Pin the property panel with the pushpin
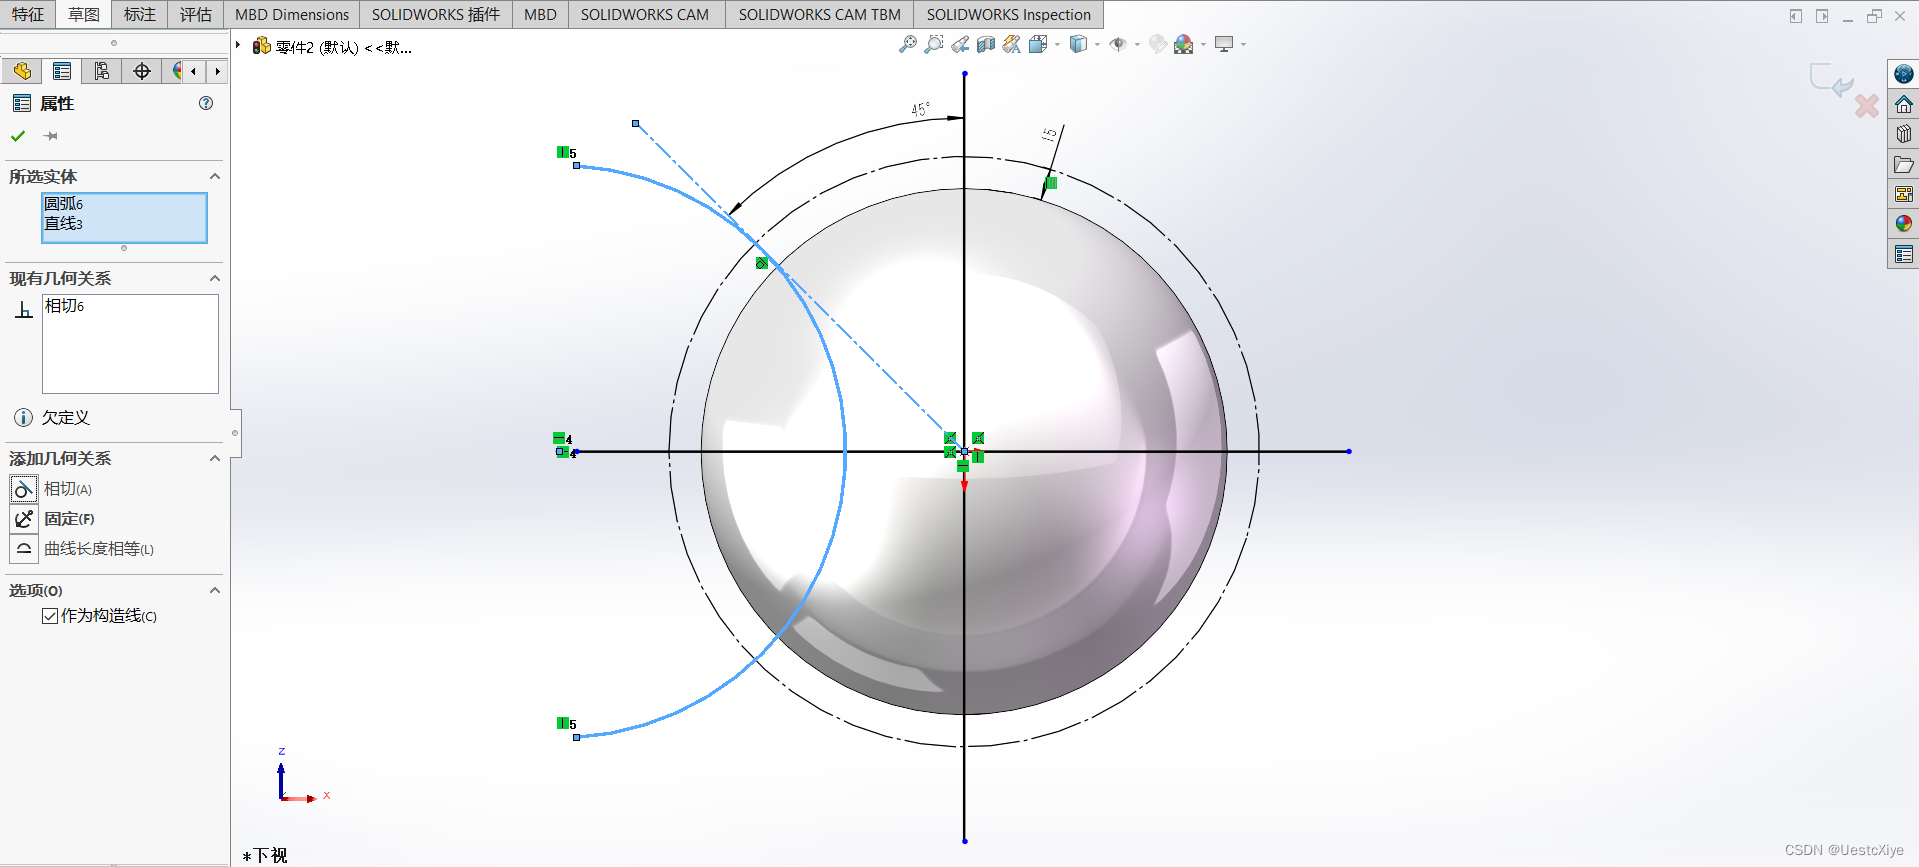Image resolution: width=1919 pixels, height=867 pixels. (x=51, y=136)
